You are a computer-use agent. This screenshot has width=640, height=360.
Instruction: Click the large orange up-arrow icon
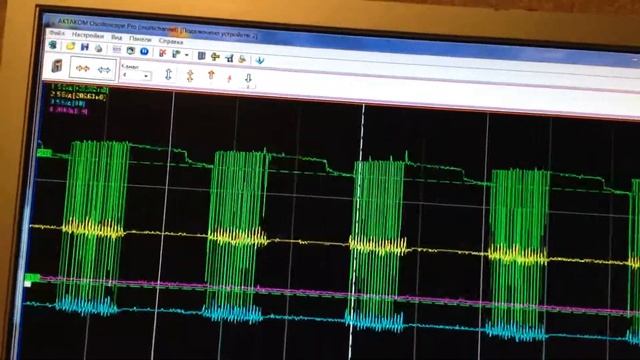coord(211,75)
